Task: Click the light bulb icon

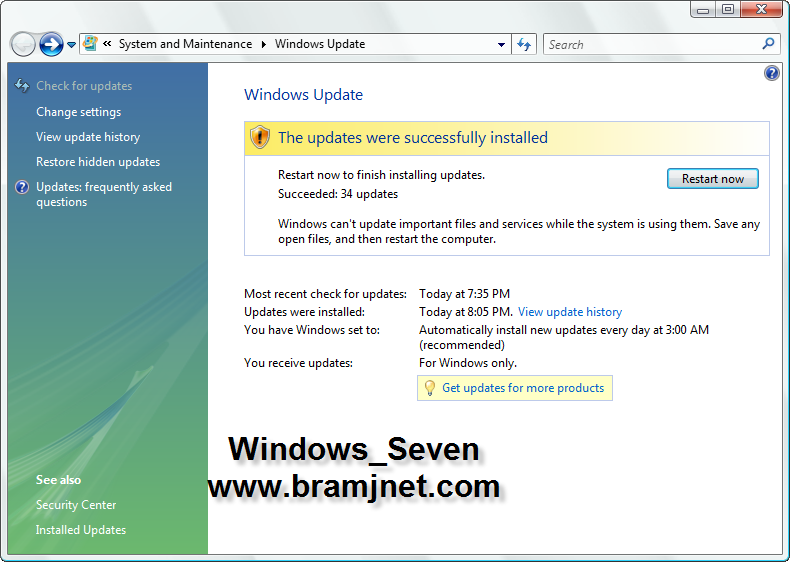Action: tap(430, 388)
